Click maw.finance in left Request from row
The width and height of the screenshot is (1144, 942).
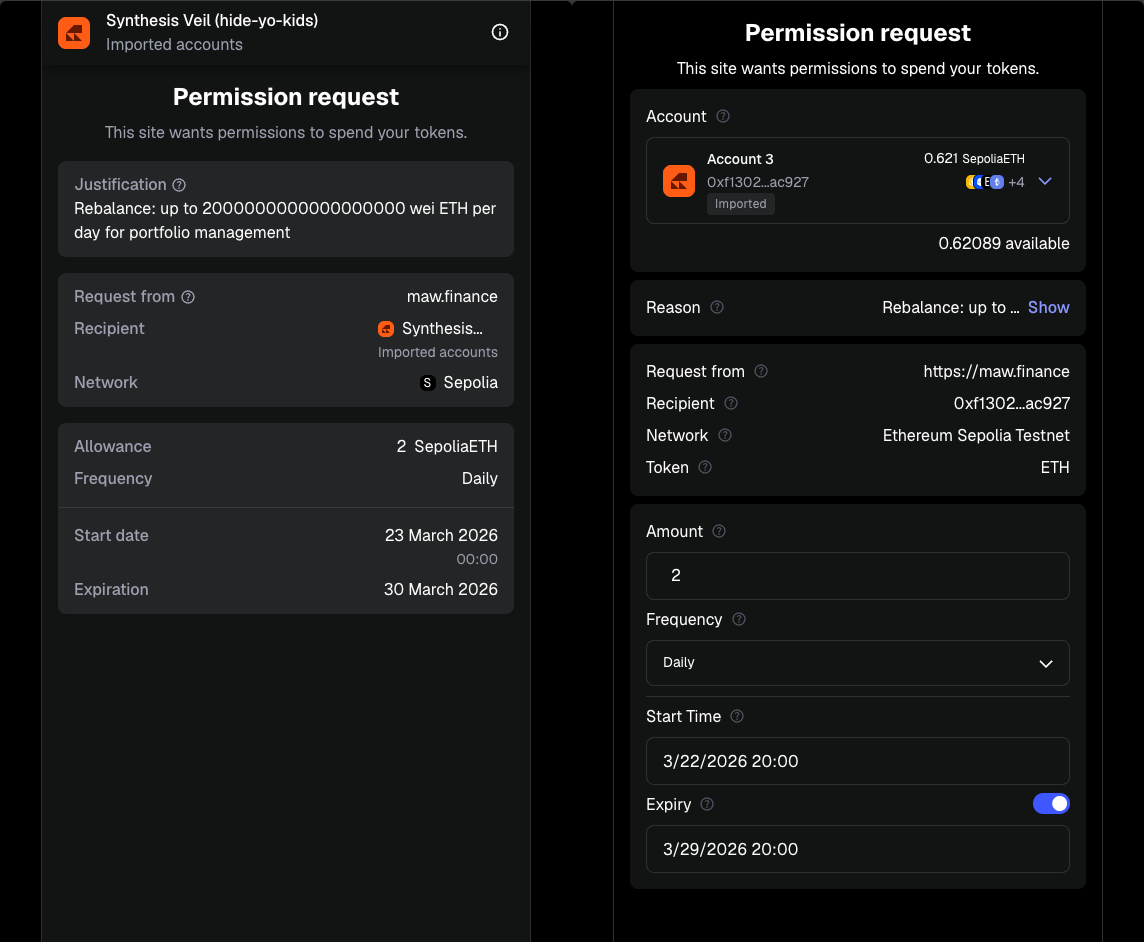(452, 297)
